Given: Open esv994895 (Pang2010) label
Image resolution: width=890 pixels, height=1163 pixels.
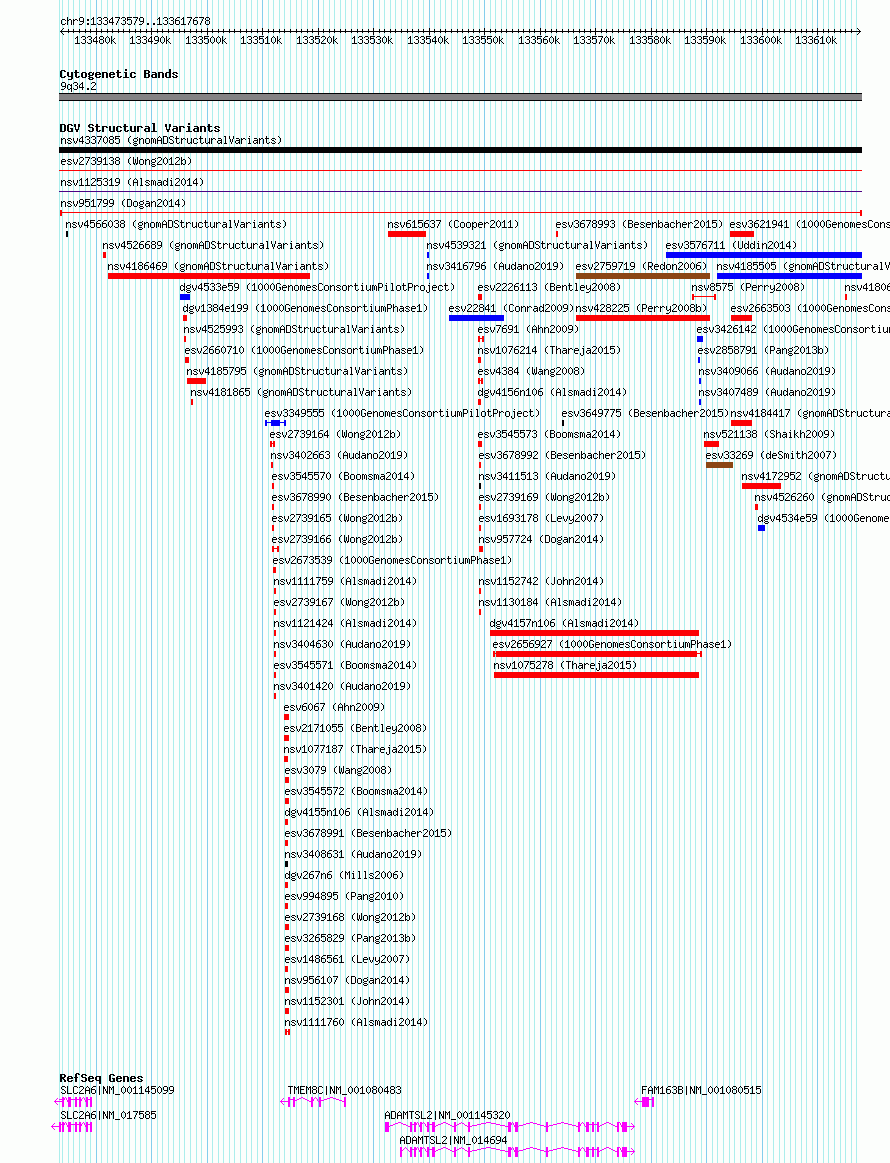Looking at the screenshot, I should (344, 896).
